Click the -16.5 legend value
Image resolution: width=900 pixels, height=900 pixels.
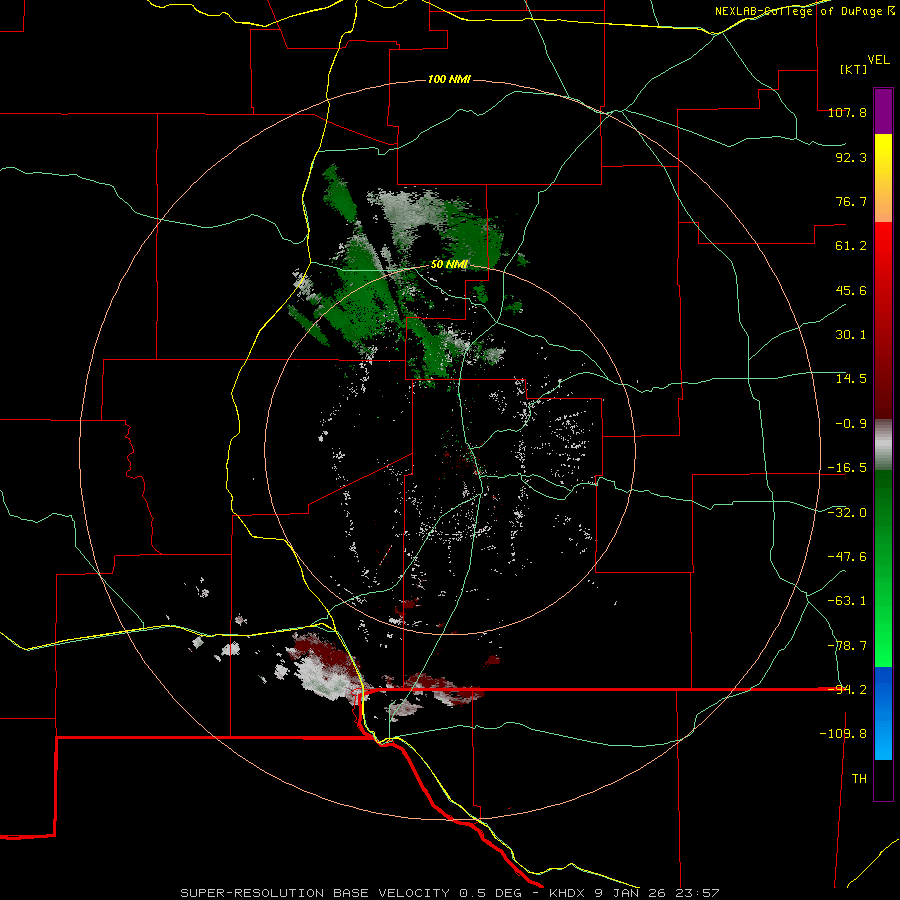point(847,468)
